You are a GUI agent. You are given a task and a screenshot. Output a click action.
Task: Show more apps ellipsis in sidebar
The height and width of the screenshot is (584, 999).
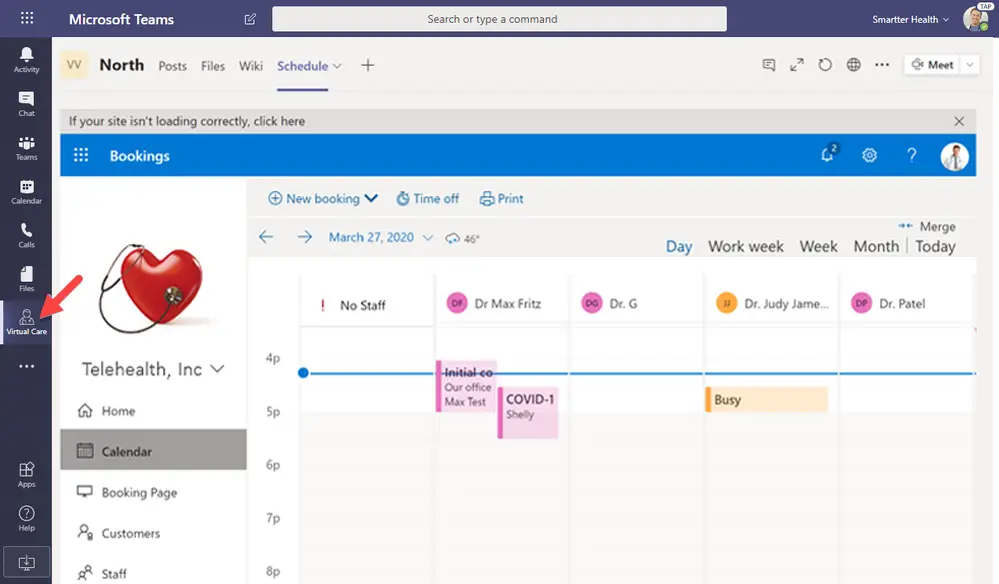point(26,366)
